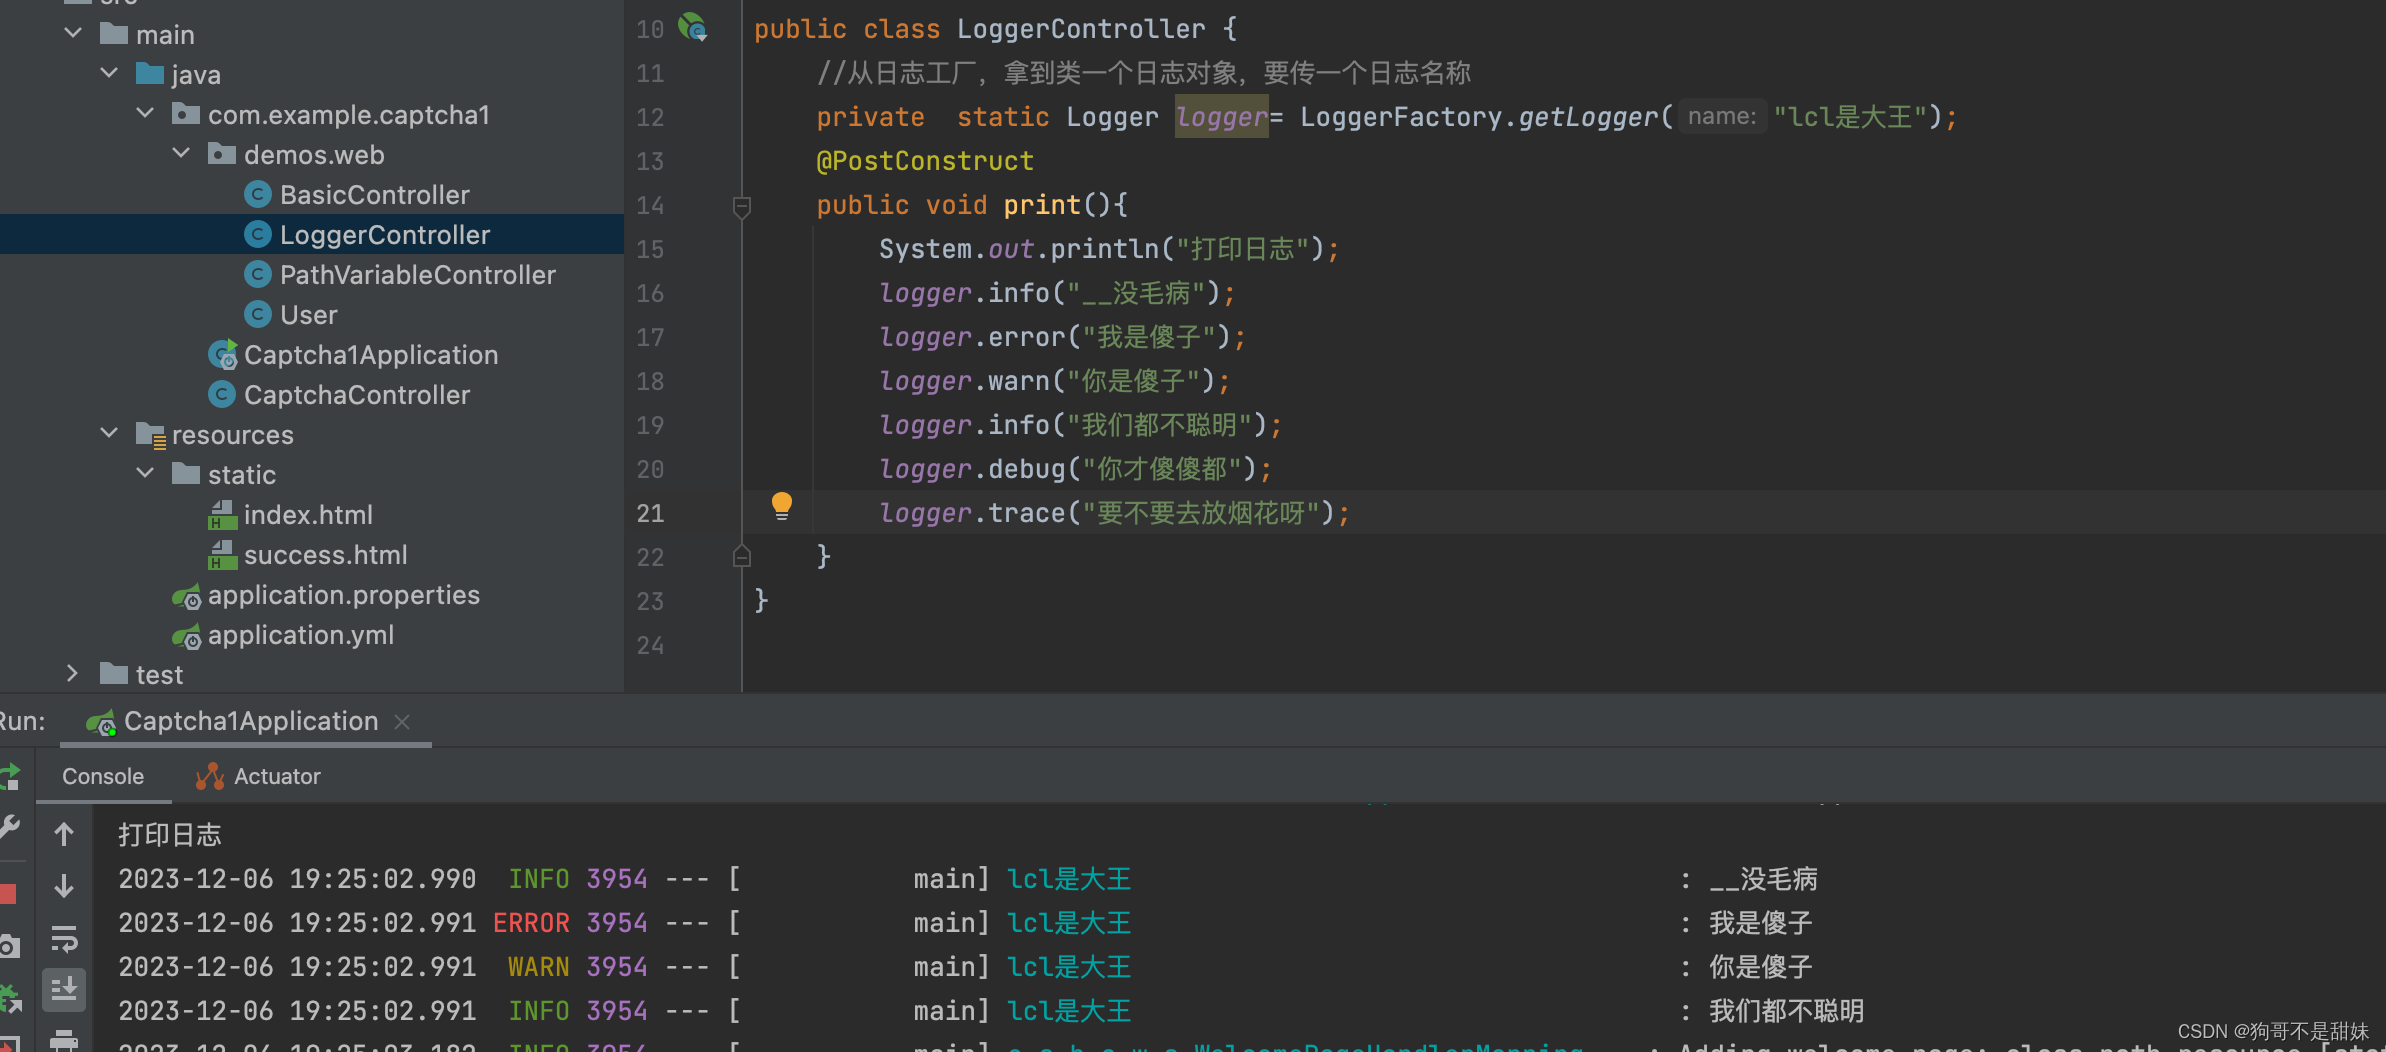2386x1052 pixels.
Task: Click the success.html file icon
Action: tap(222, 555)
